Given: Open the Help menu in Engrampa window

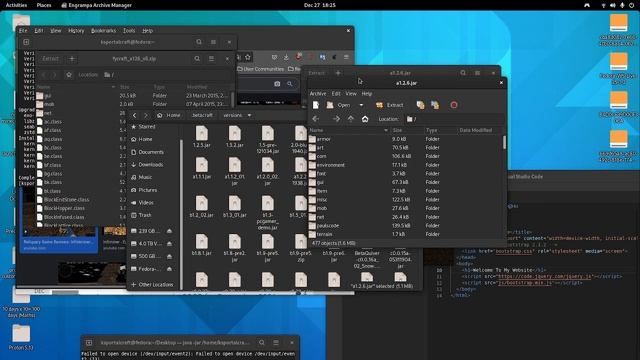Looking at the screenshot, I should pos(367,93).
